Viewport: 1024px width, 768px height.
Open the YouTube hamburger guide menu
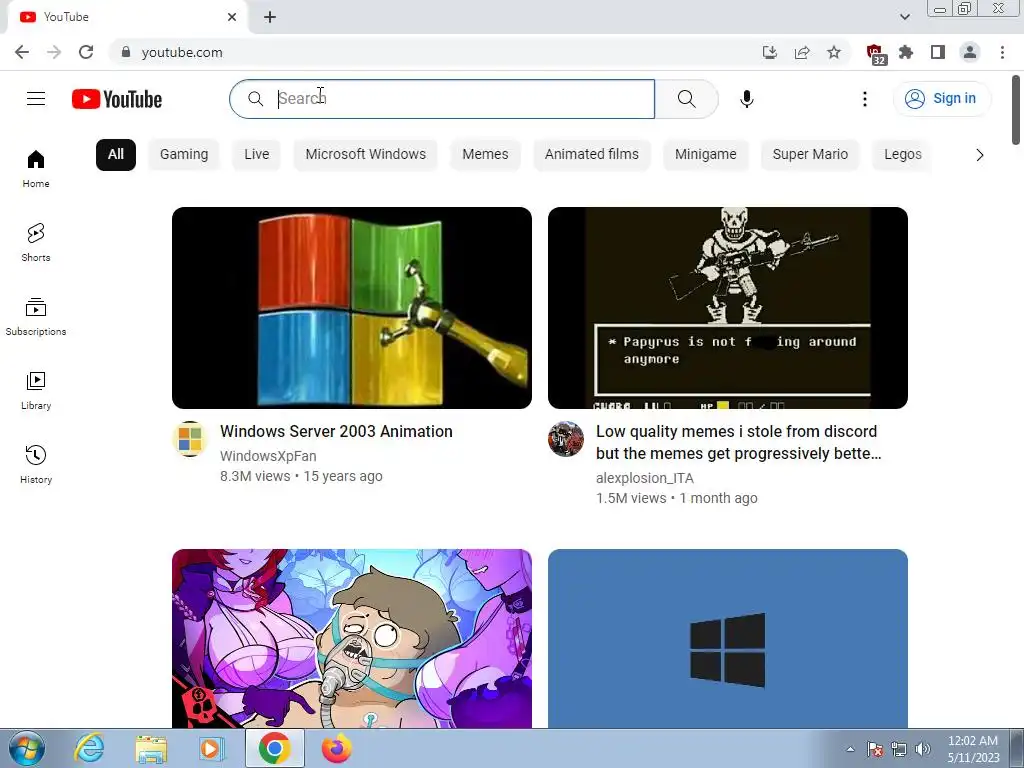[x=36, y=99]
